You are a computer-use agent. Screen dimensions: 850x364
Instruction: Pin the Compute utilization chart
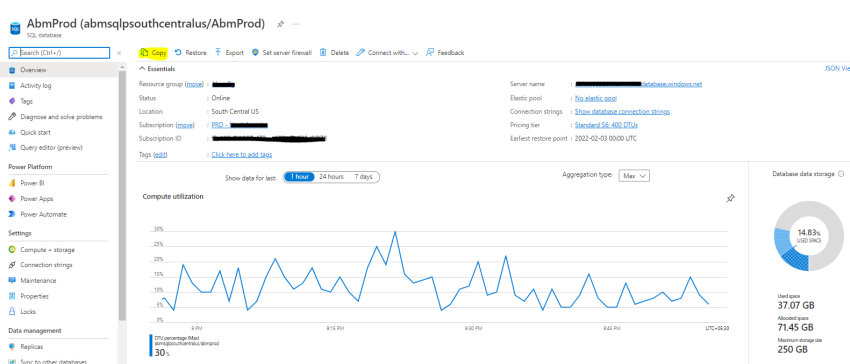click(730, 199)
